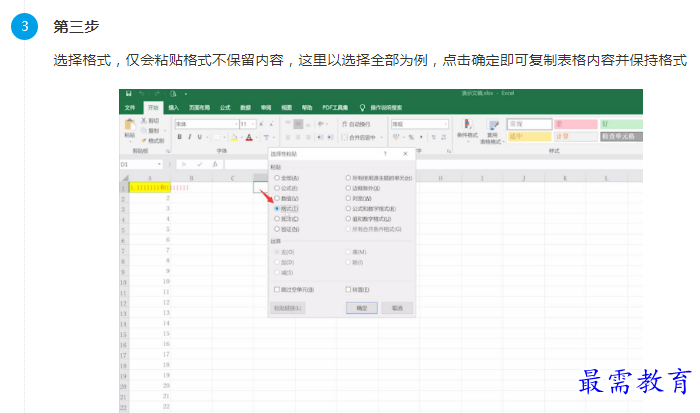Image resolution: width=700 pixels, height=413 pixels.
Task: Click the Fill Color bucket icon
Action: tap(234, 138)
